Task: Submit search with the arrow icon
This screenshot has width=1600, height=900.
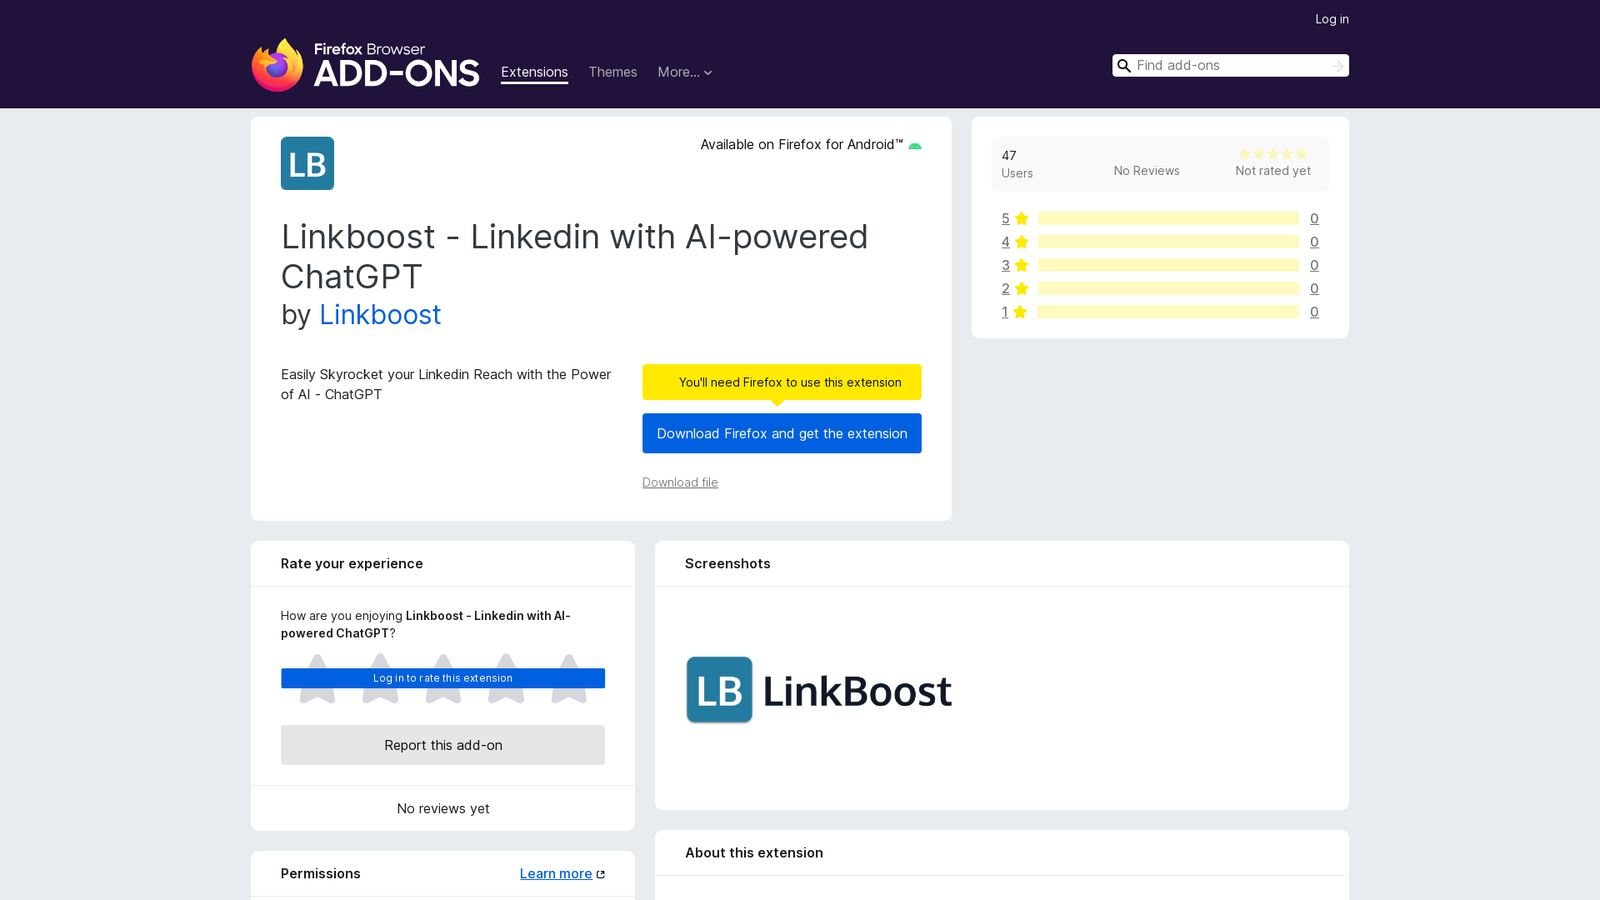Action: click(x=1337, y=66)
